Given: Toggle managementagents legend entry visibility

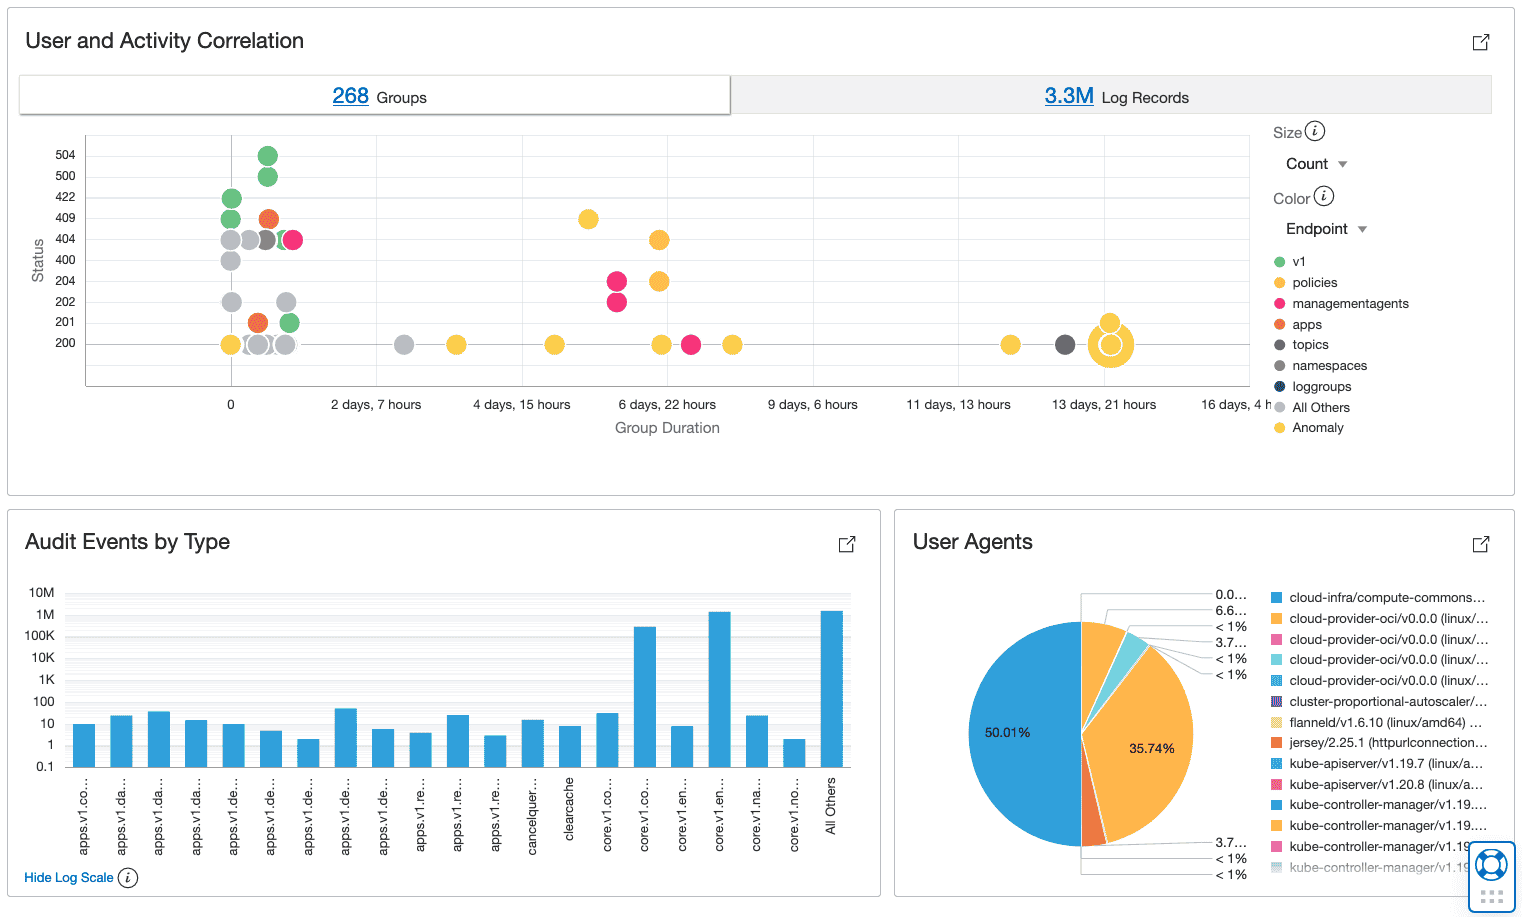Looking at the screenshot, I should (1349, 304).
